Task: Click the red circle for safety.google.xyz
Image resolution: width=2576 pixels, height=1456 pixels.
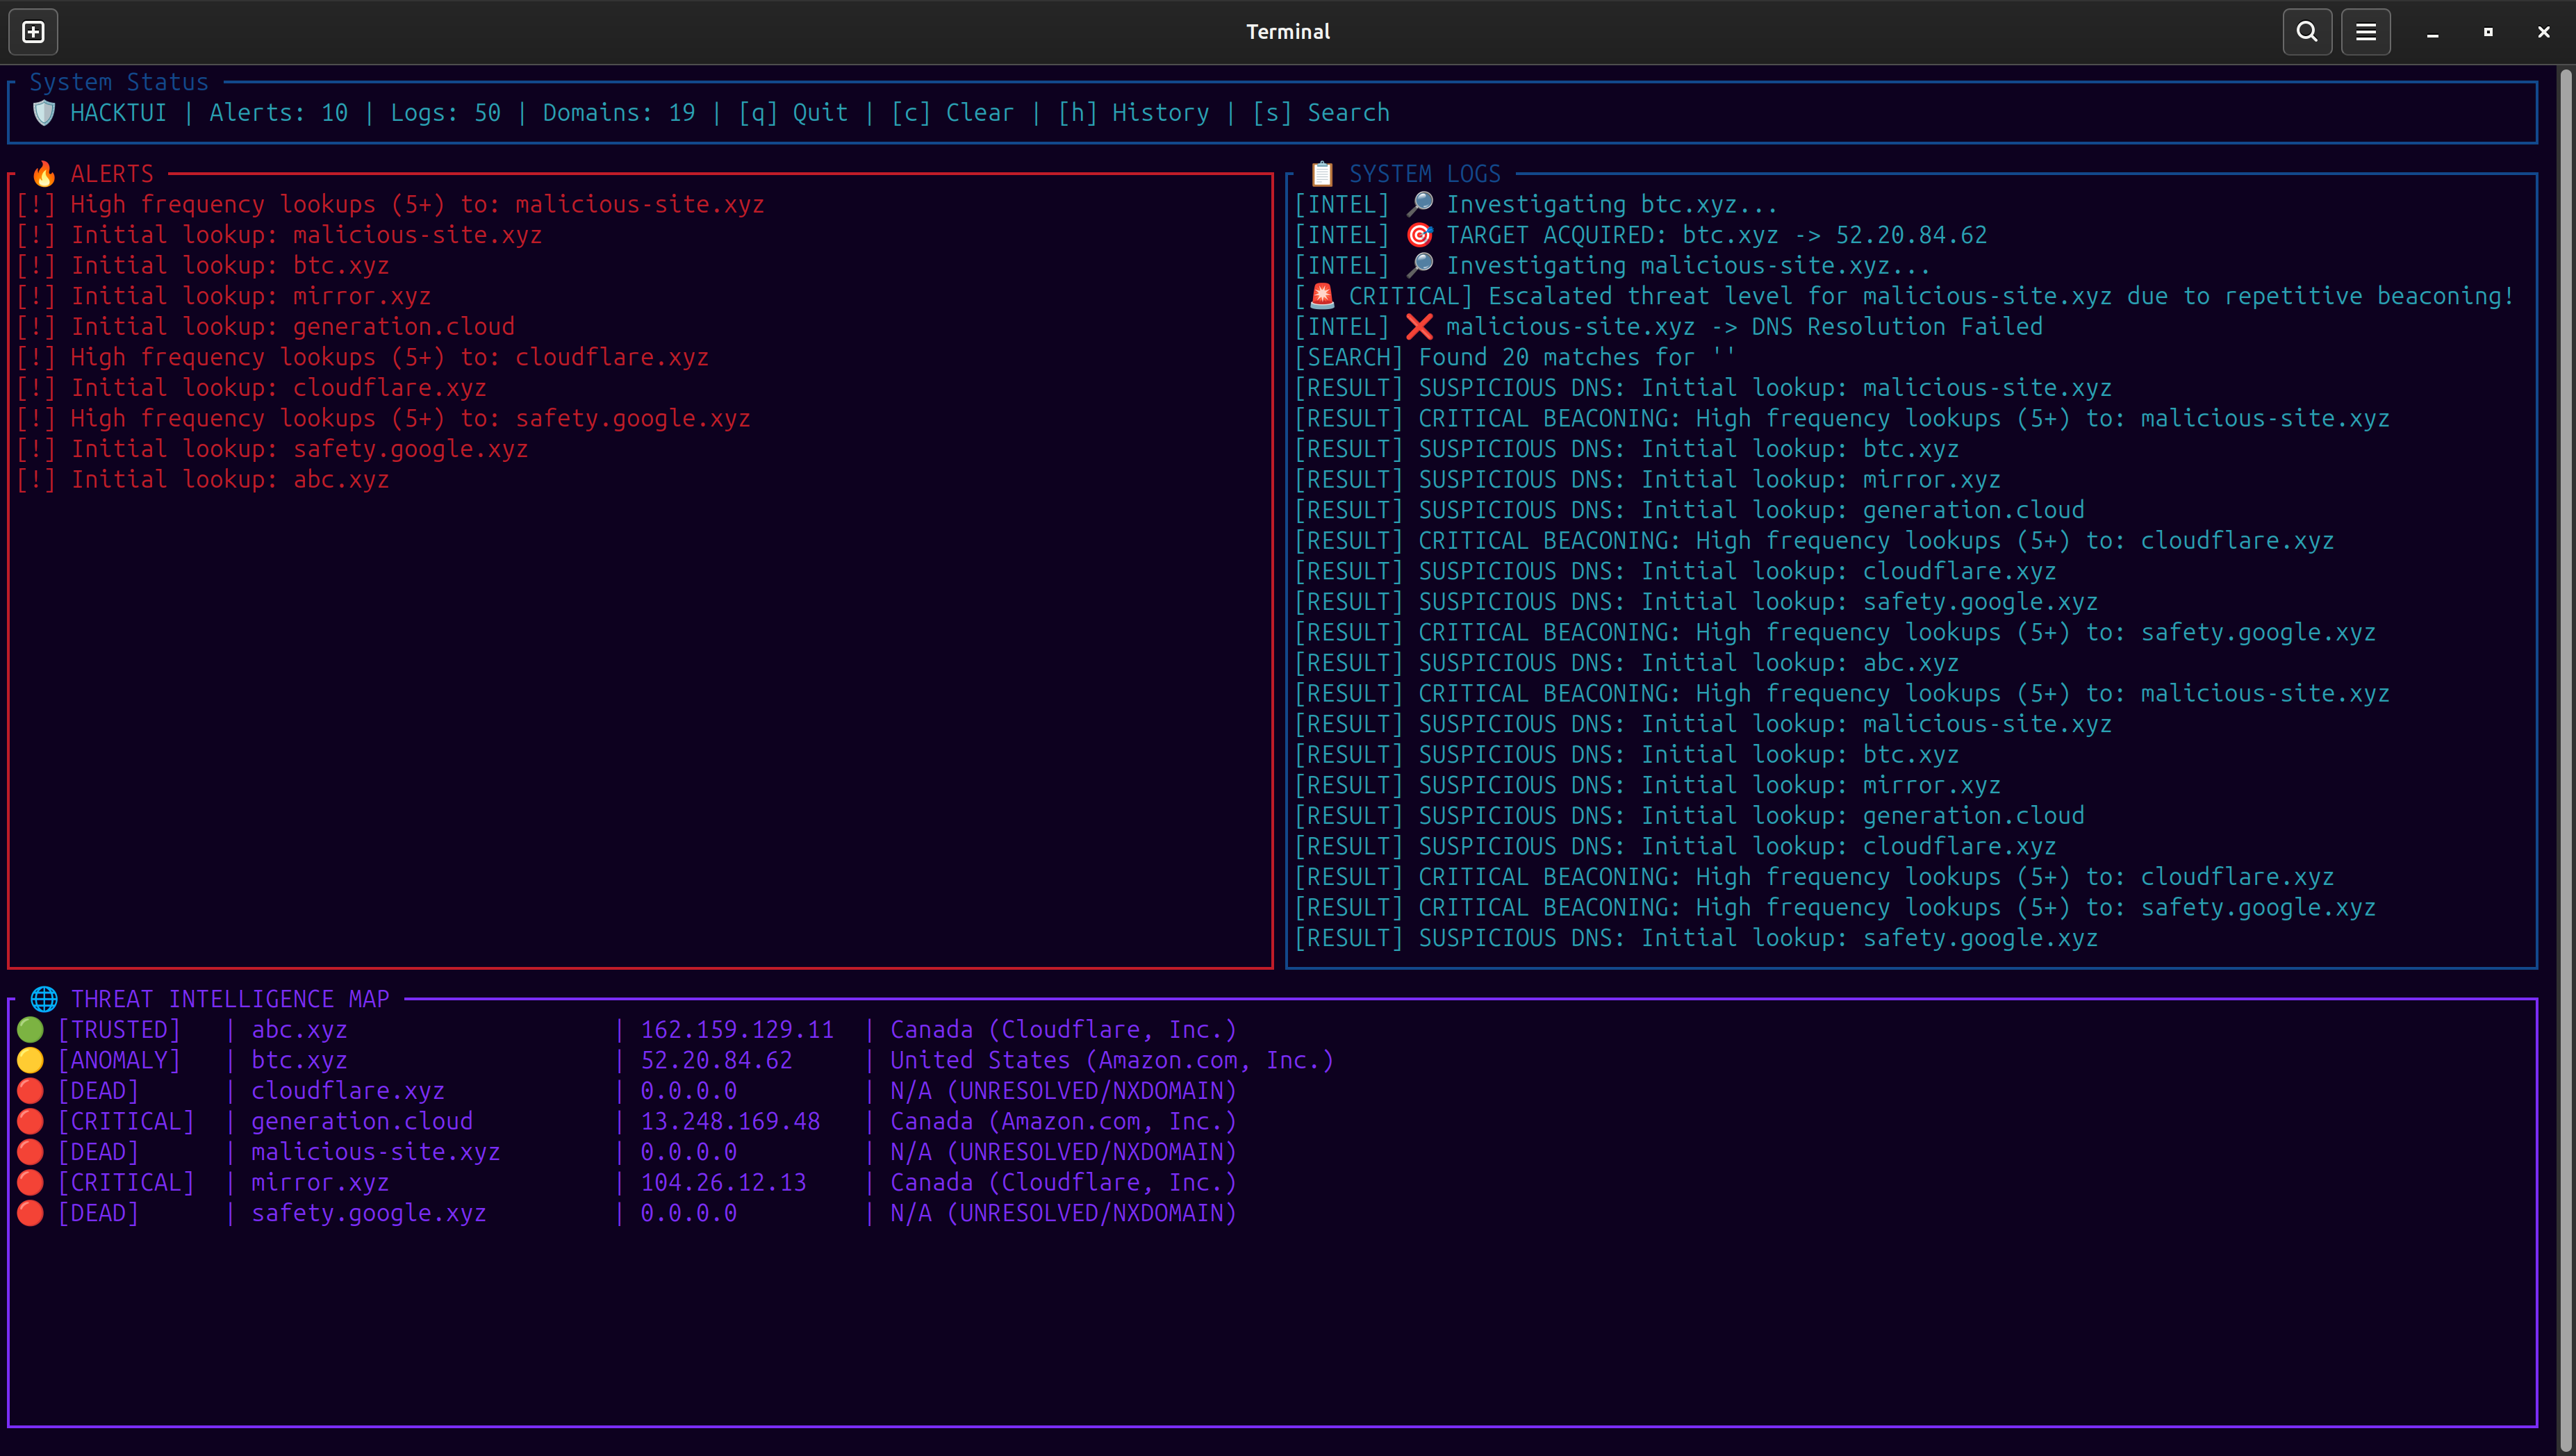Action: [x=30, y=1213]
